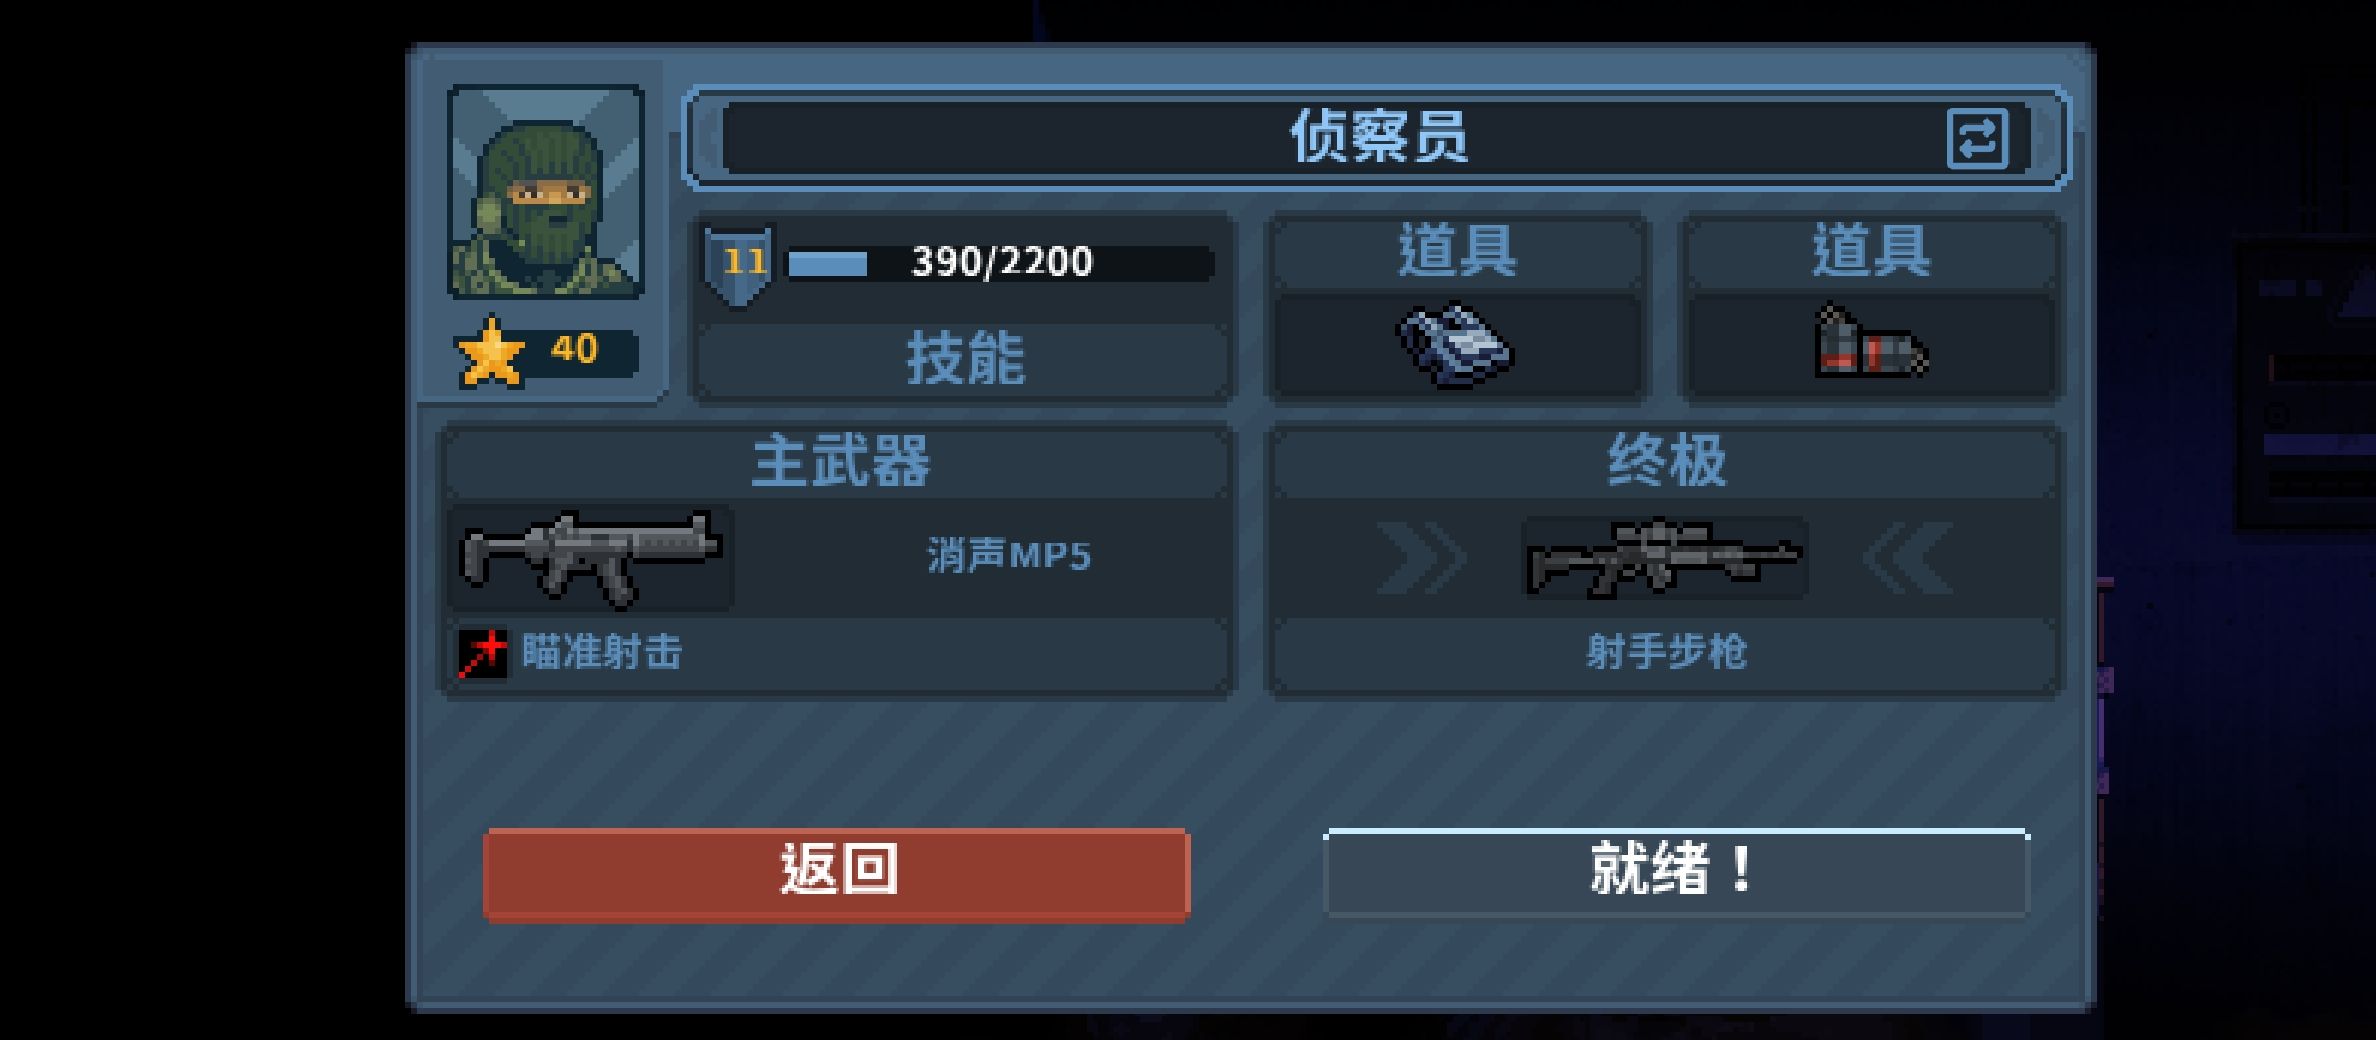The image size is (2376, 1040).
Task: Click the 390/2200 experience progress bar
Action: click(x=1000, y=263)
